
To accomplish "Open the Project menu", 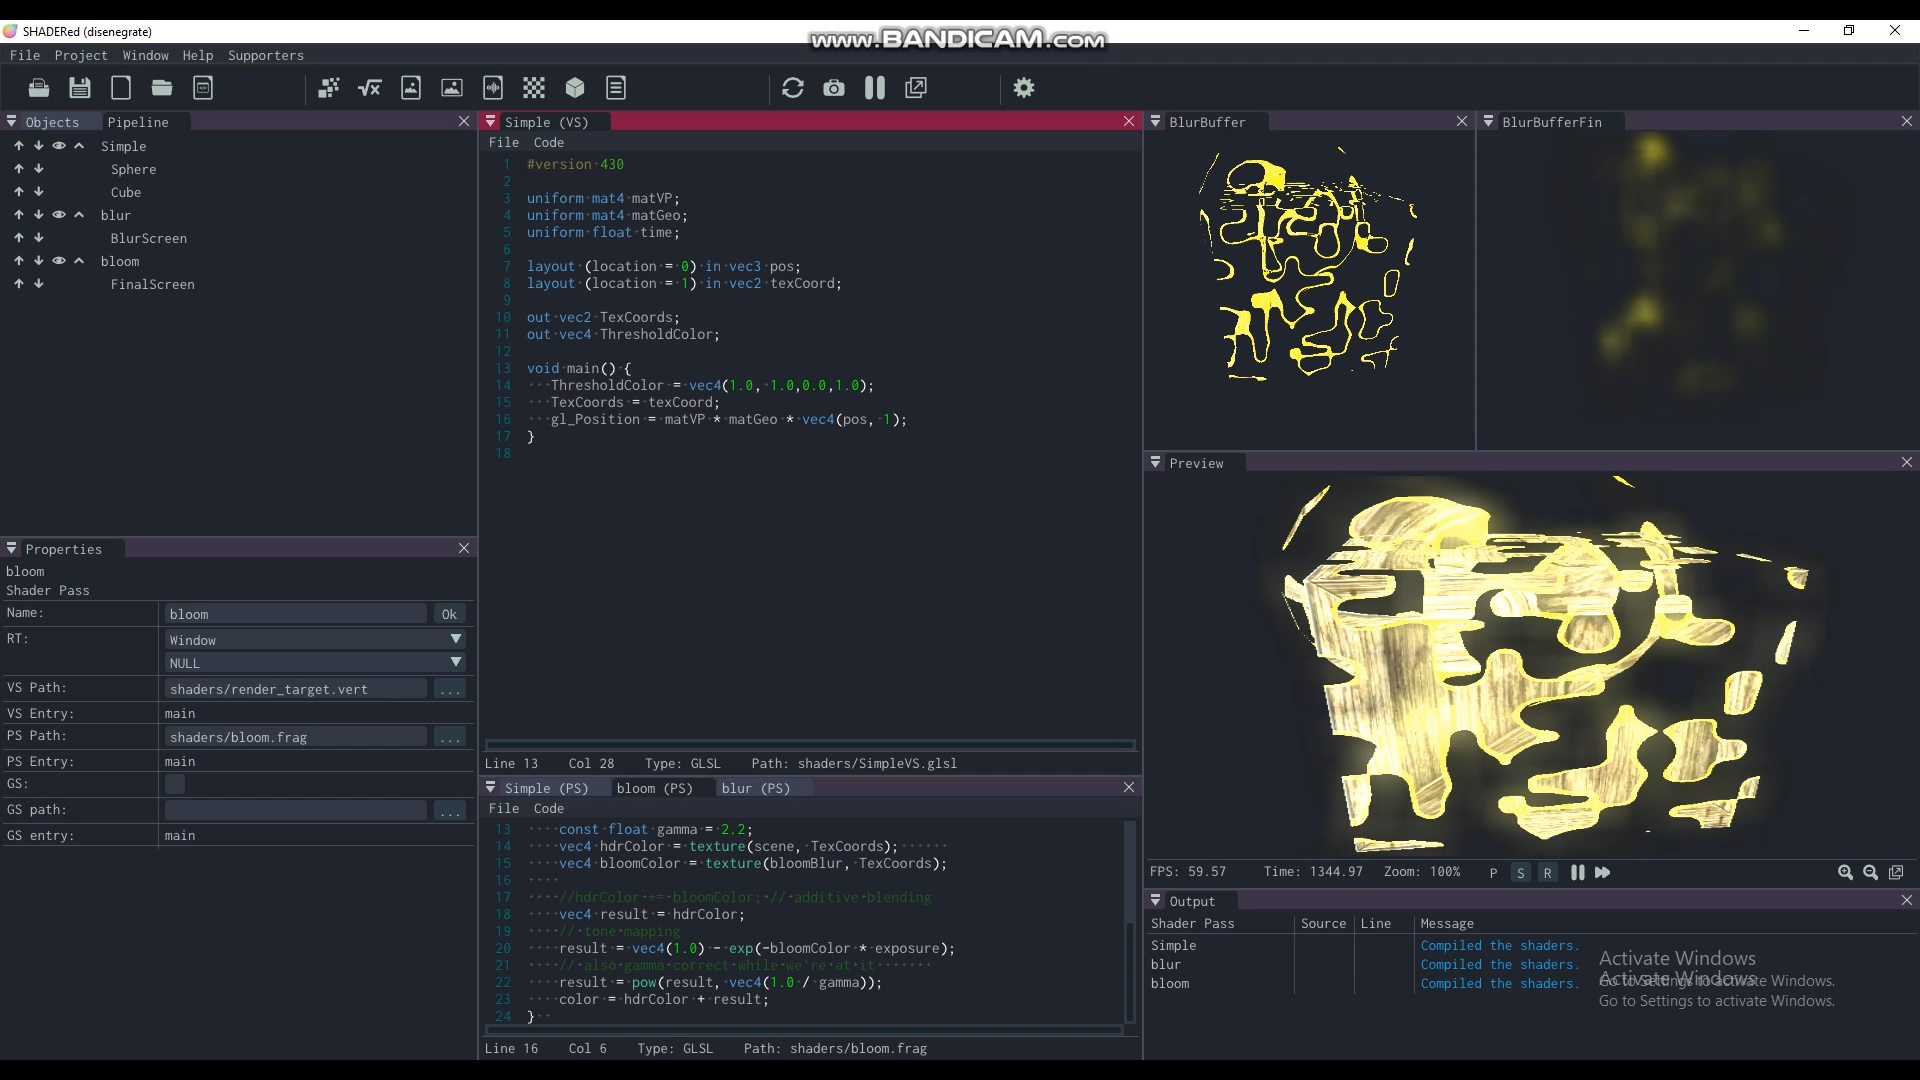I will pos(81,55).
